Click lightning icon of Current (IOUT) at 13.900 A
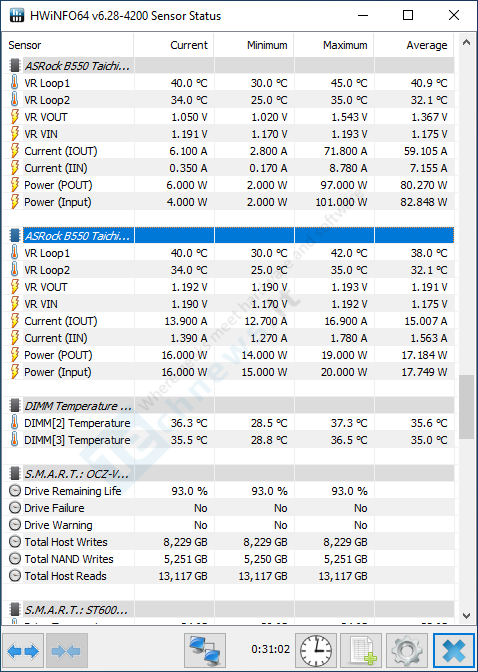478x672 pixels. pyautogui.click(x=15, y=321)
